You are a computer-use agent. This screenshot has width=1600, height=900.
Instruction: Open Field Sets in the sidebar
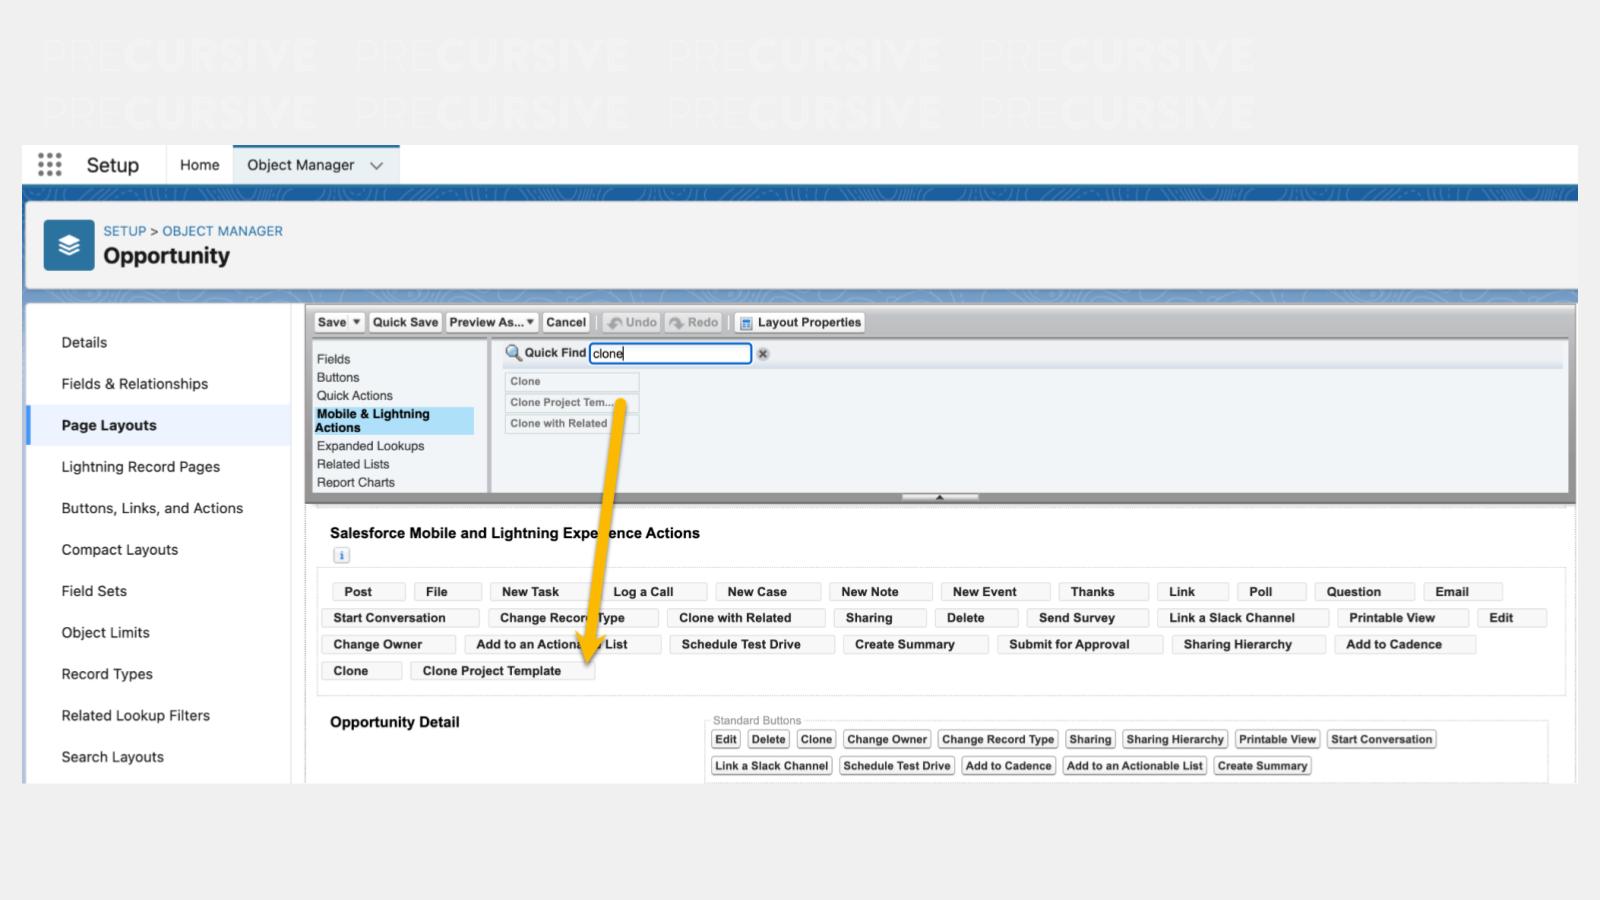[x=94, y=591]
